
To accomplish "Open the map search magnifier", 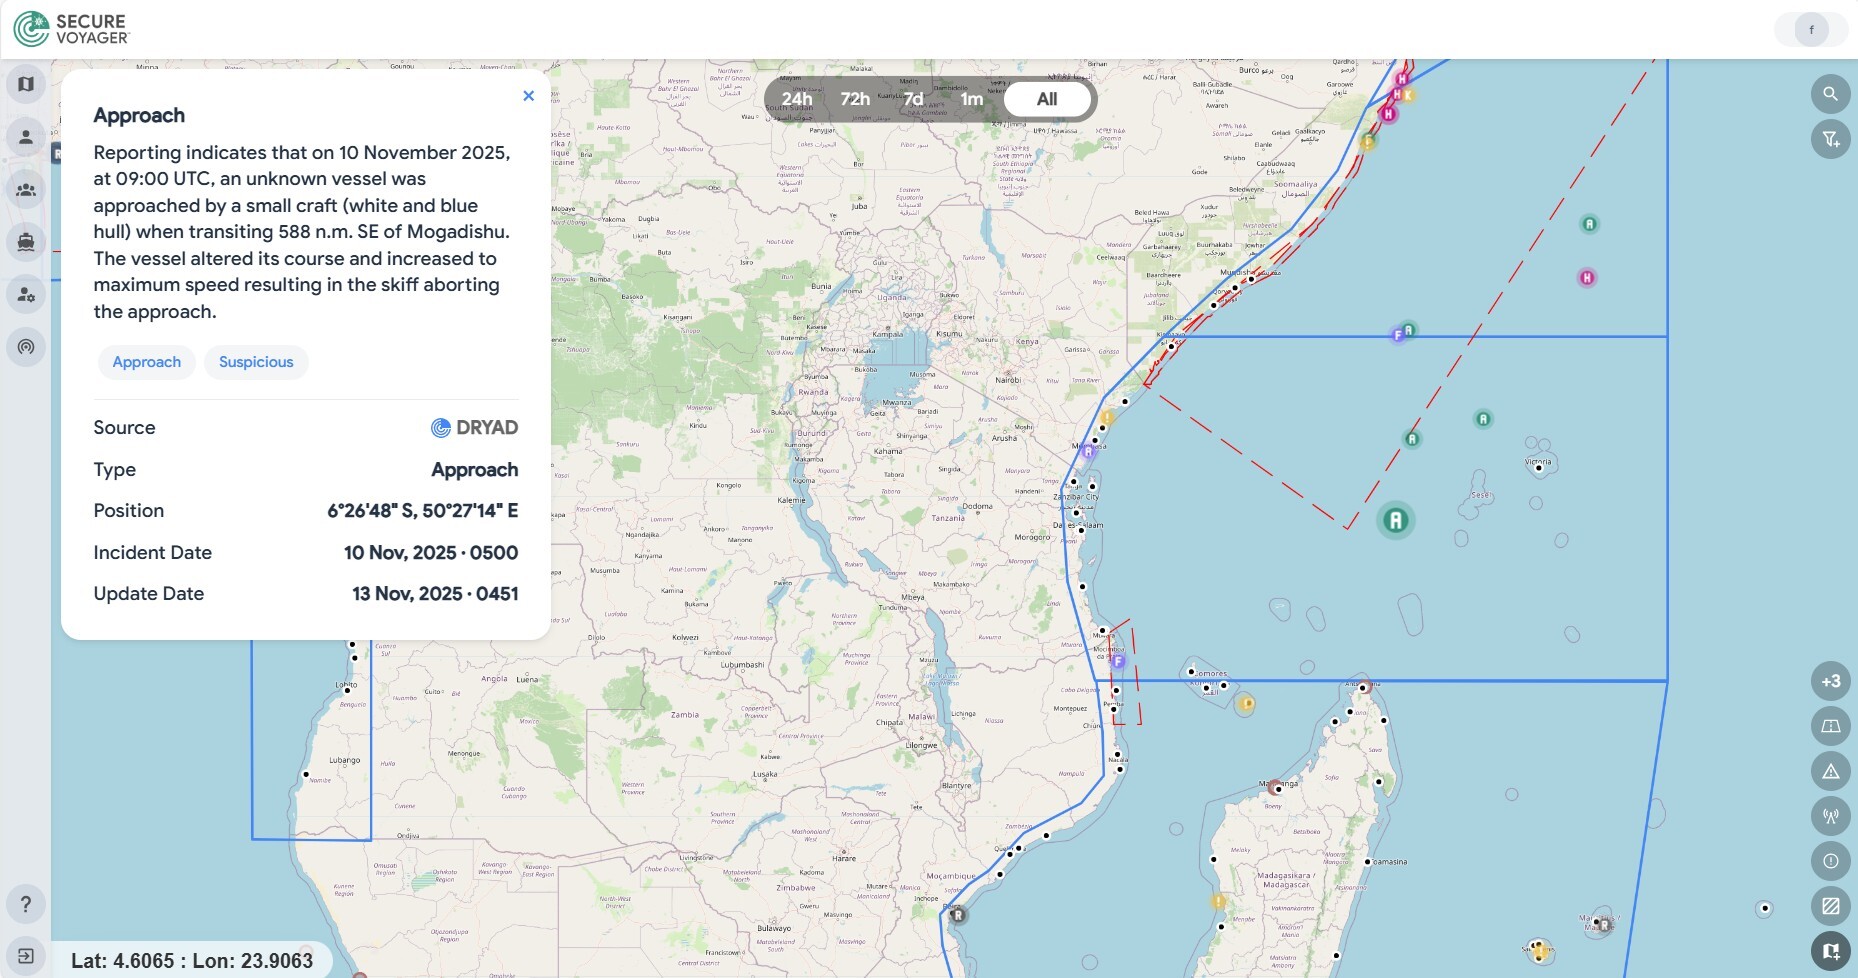I will (1830, 94).
